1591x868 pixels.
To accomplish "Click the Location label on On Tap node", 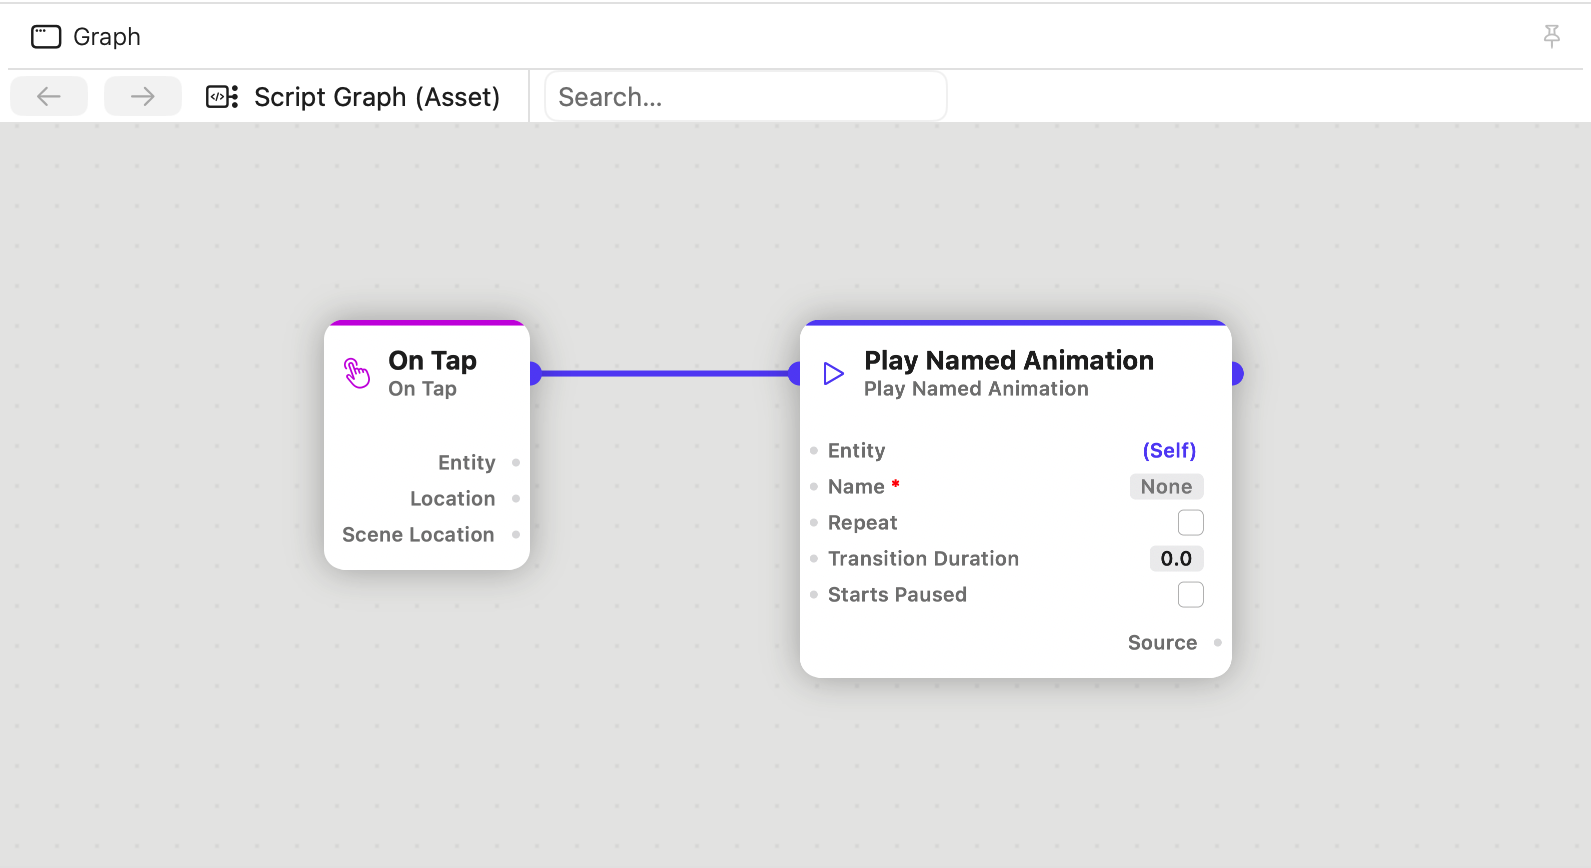I will click(x=453, y=499).
